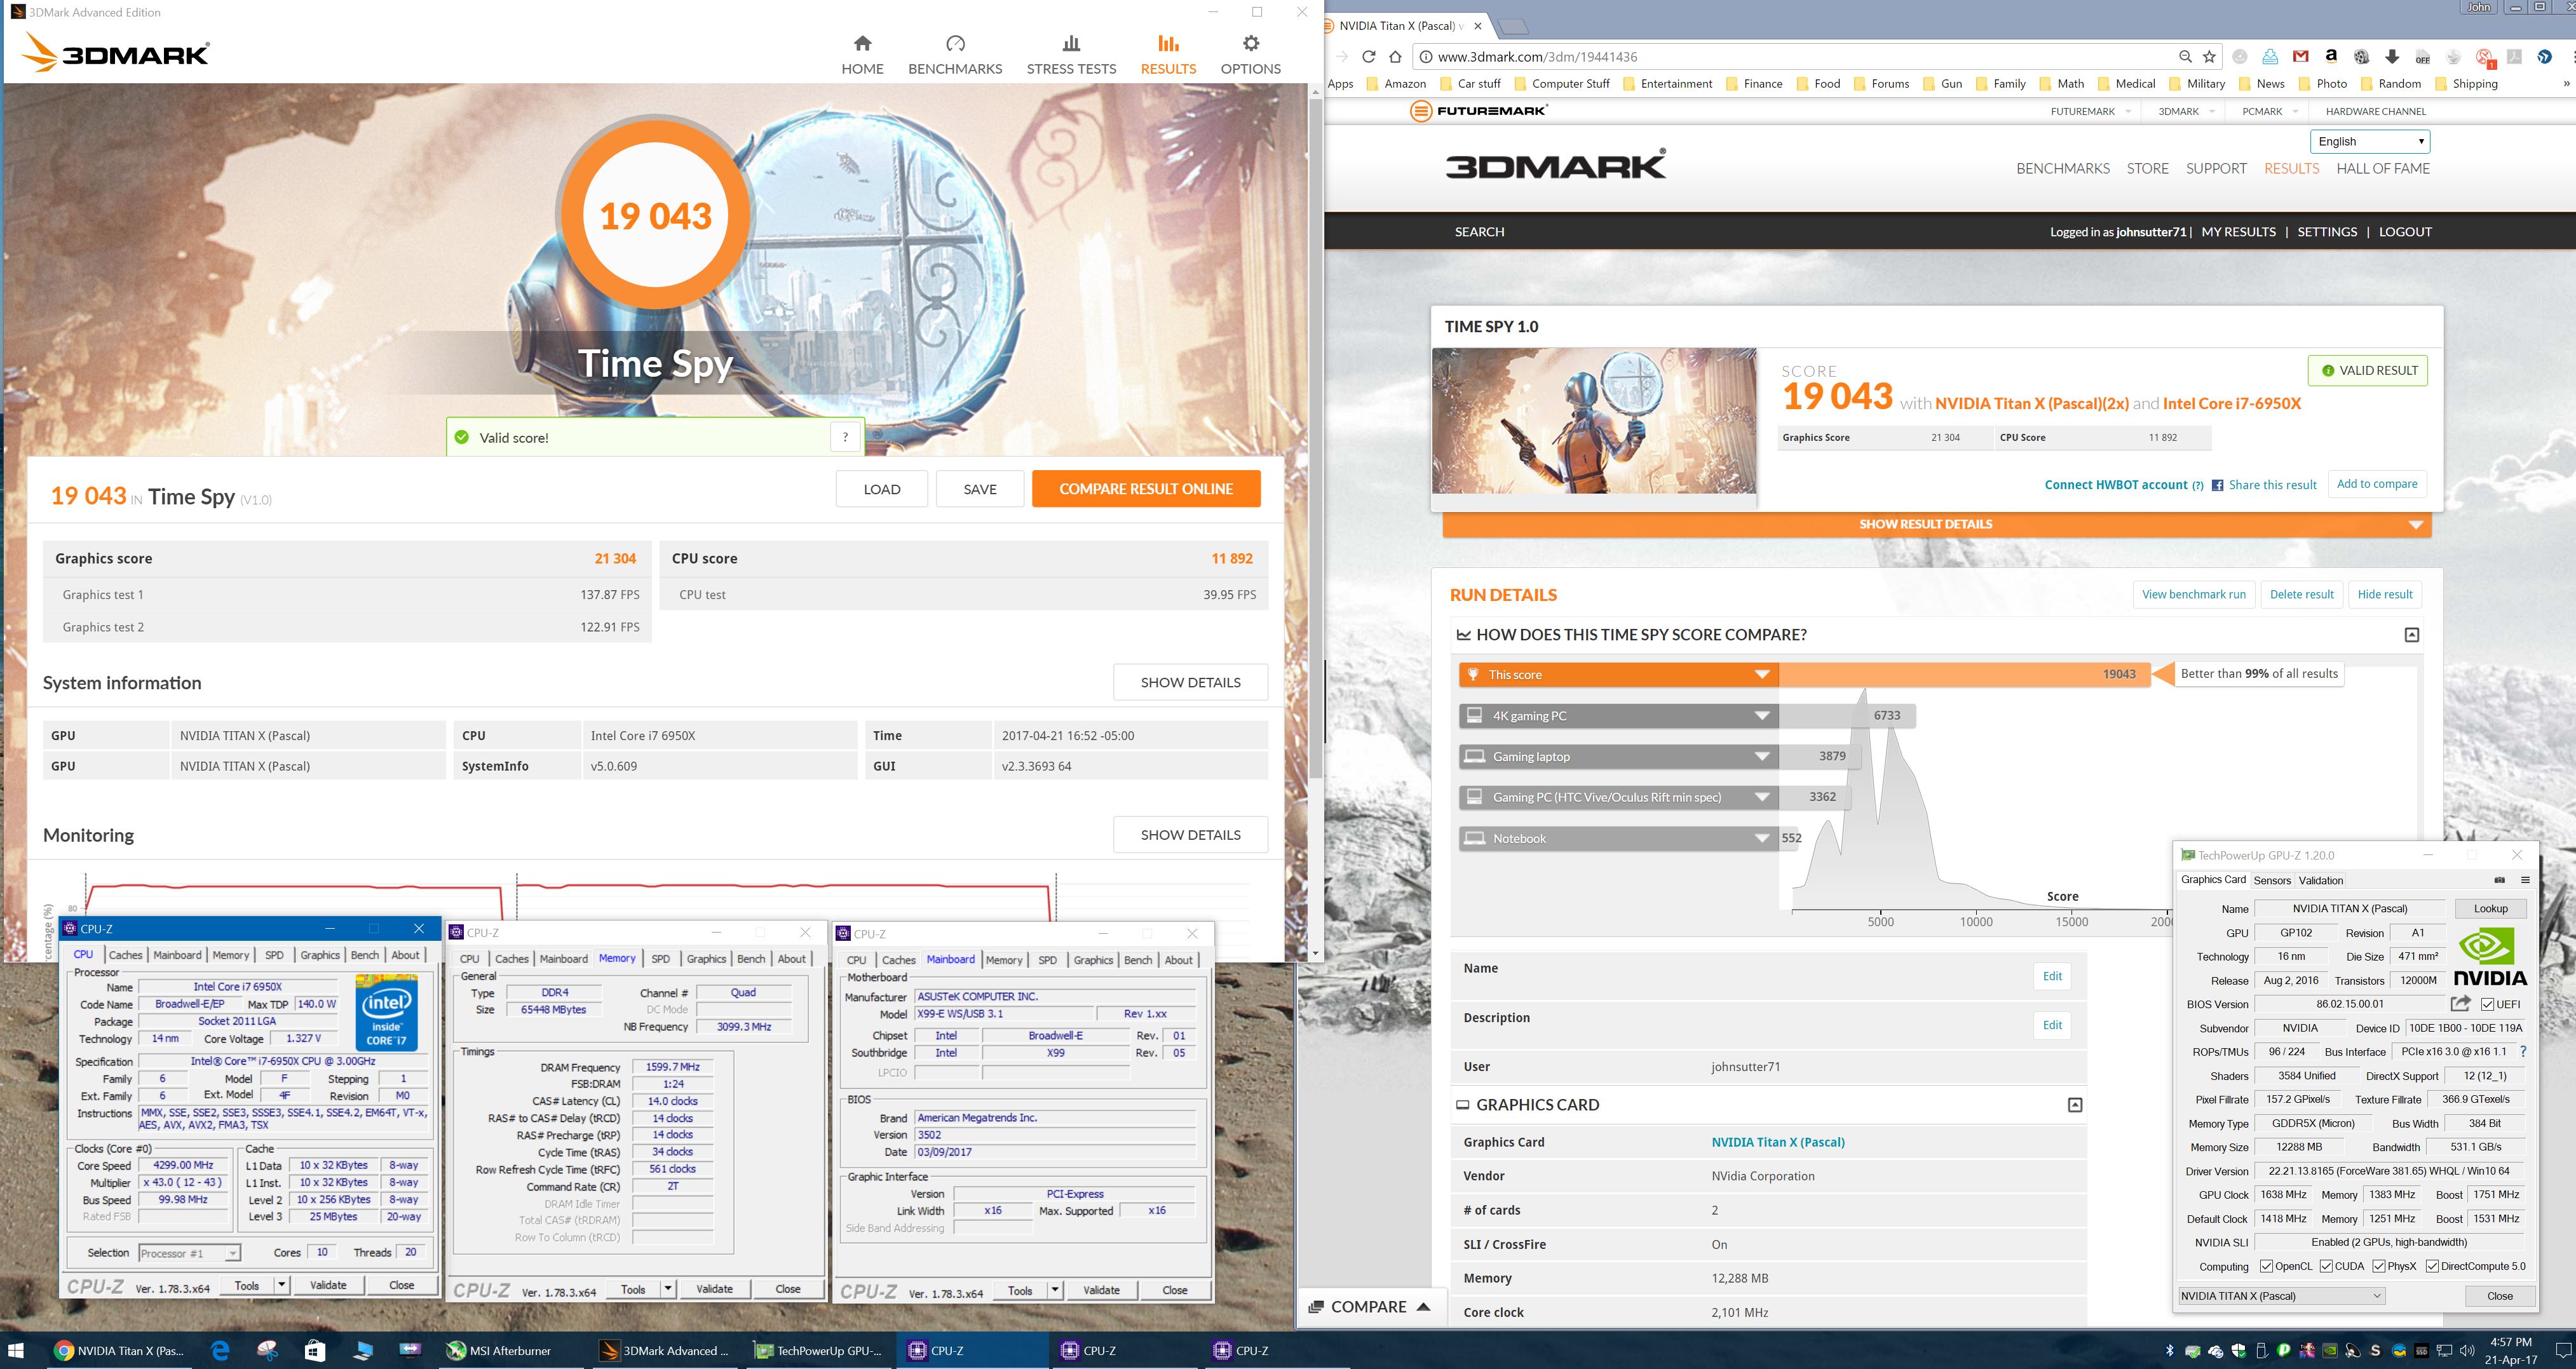Open the Computer Stuff bookmarks folder
The image size is (2576, 1369).
1562,84
